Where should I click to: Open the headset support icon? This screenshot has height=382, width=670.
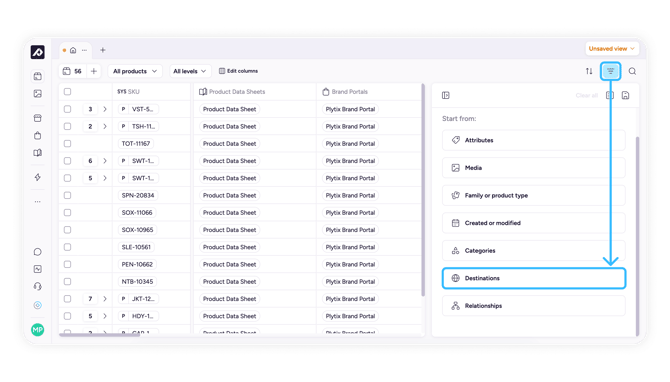point(38,286)
